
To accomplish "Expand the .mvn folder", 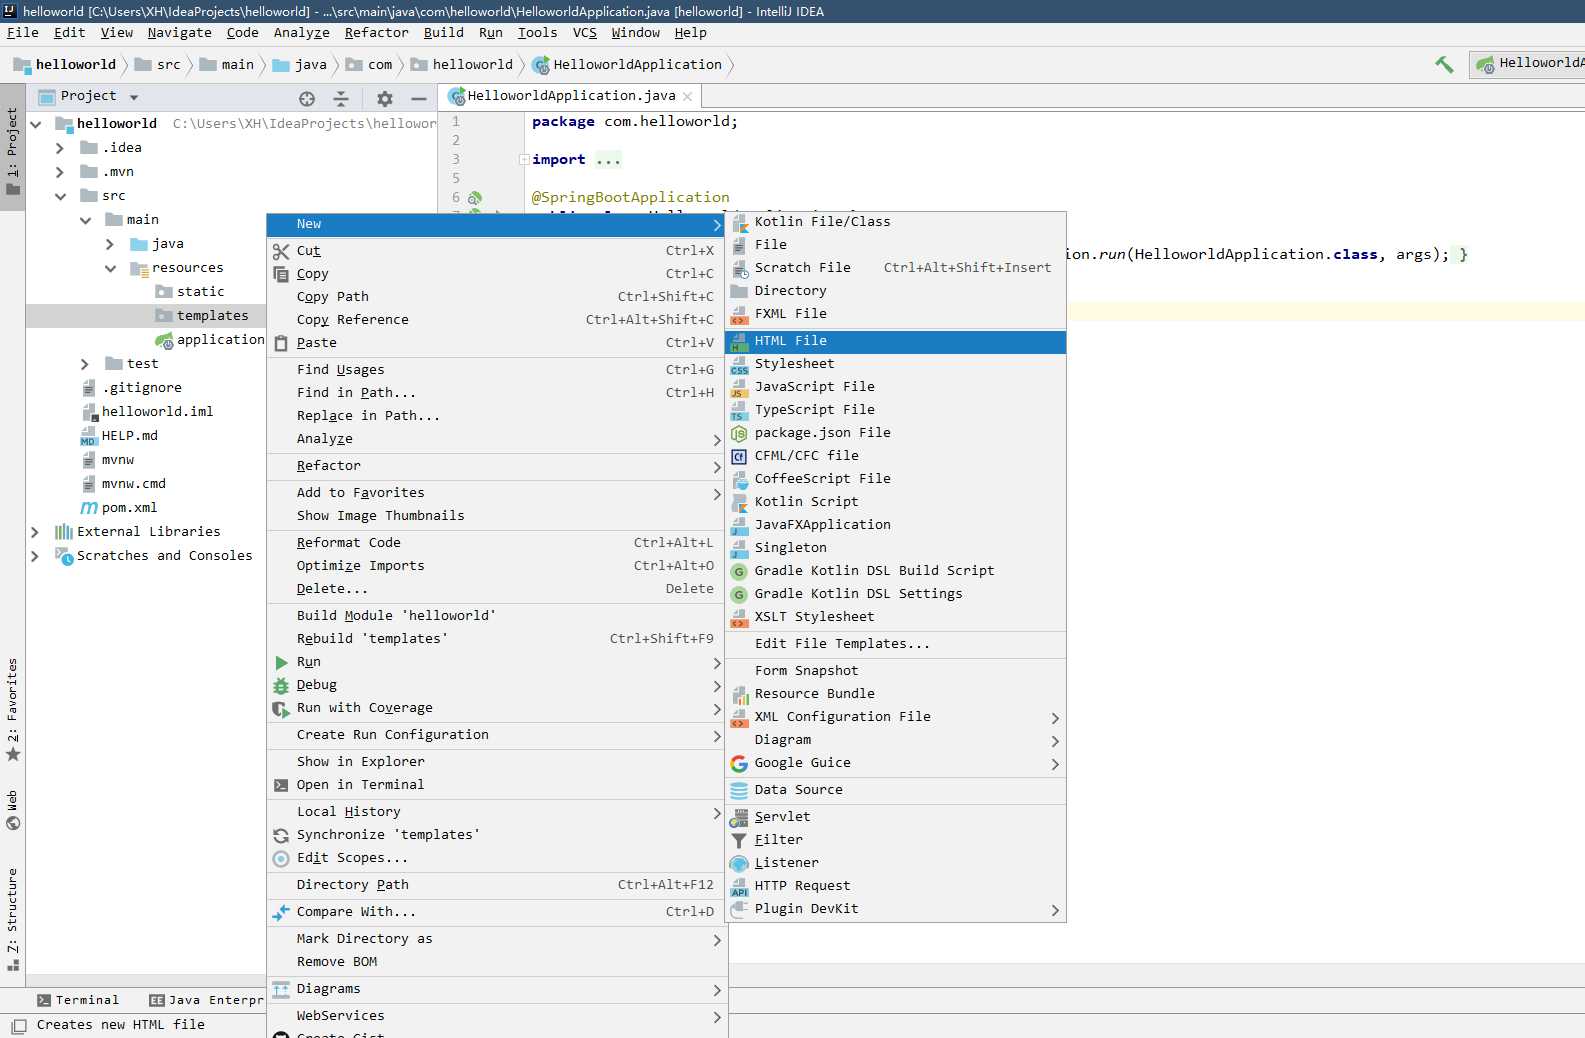I will [x=60, y=172].
